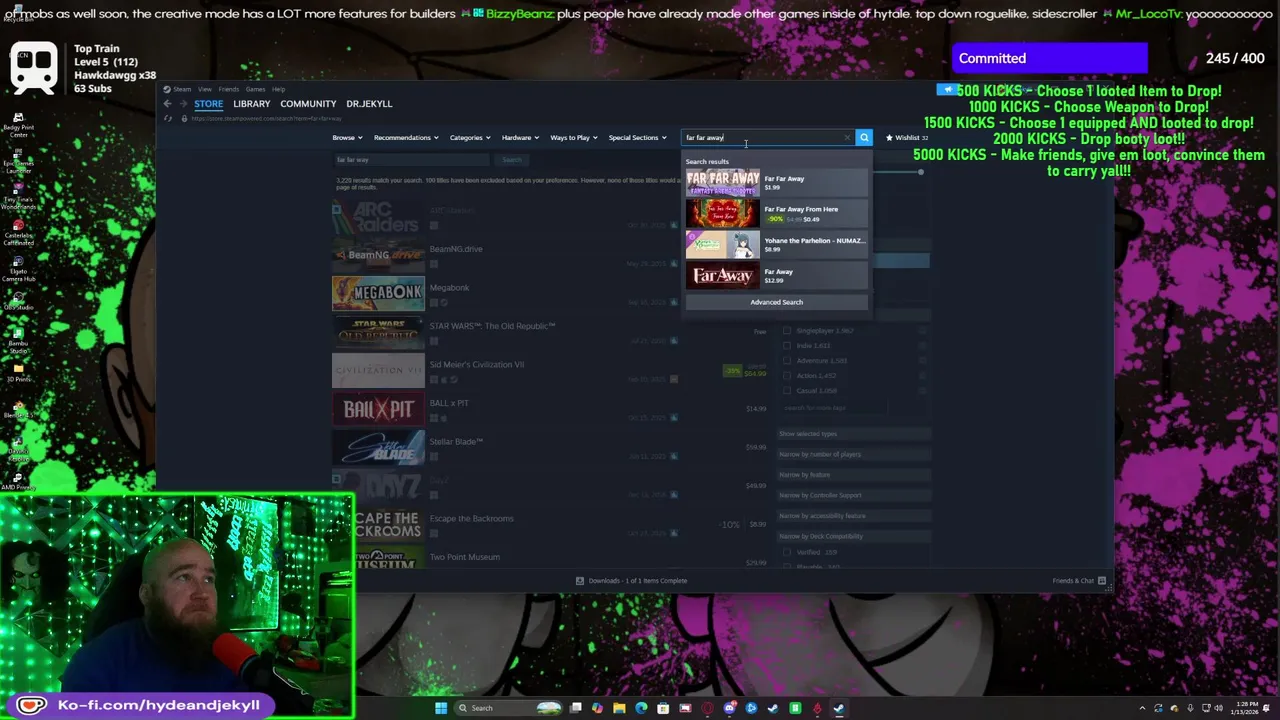This screenshot has width=1280, height=720.
Task: Check the Verified deck compatibility filter
Action: (x=787, y=552)
